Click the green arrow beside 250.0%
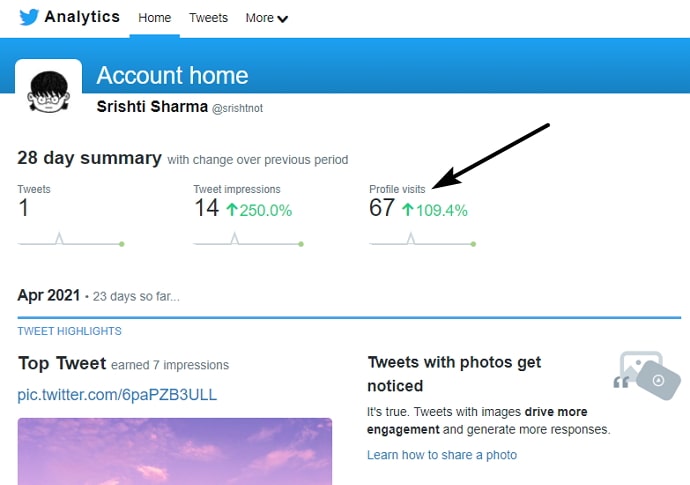690x485 pixels. tap(232, 209)
